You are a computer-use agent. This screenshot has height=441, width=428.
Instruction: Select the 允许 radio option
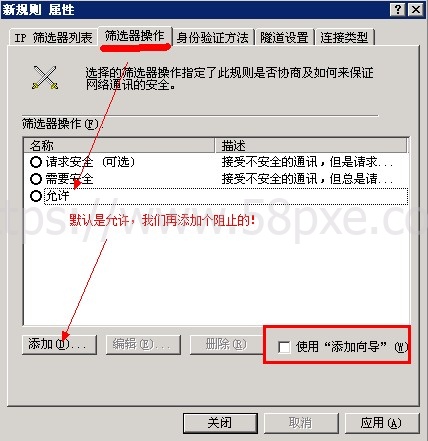coord(35,196)
